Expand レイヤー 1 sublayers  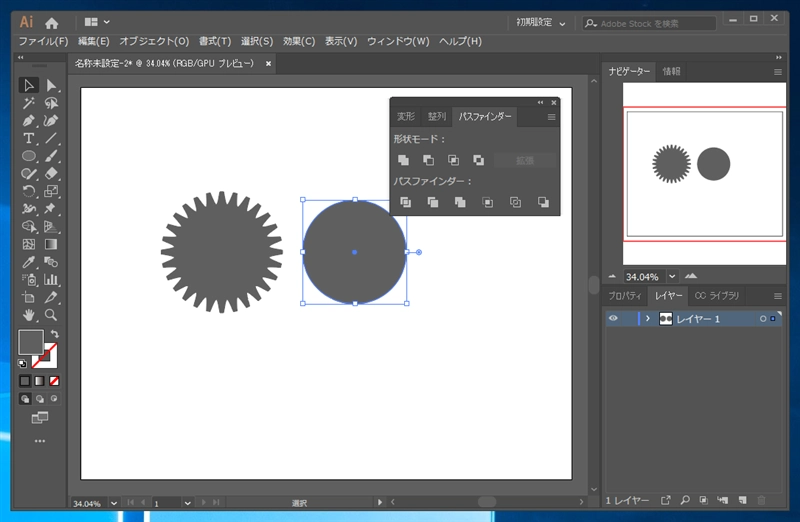click(x=647, y=318)
